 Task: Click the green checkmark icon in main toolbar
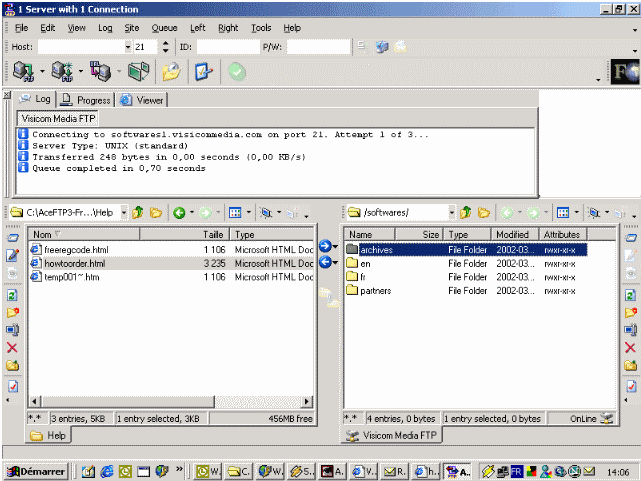click(x=237, y=72)
